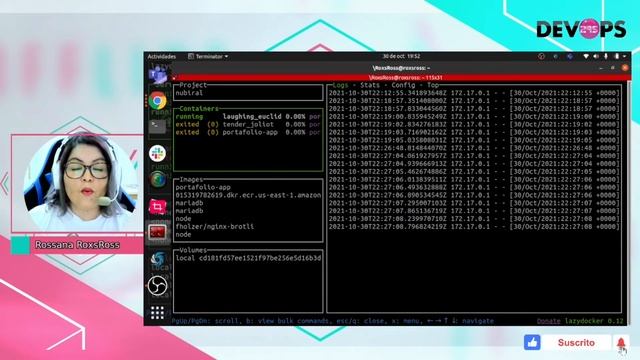Select the exited tender_joliot container
The height and width of the screenshot is (360, 640).
click(x=248, y=124)
